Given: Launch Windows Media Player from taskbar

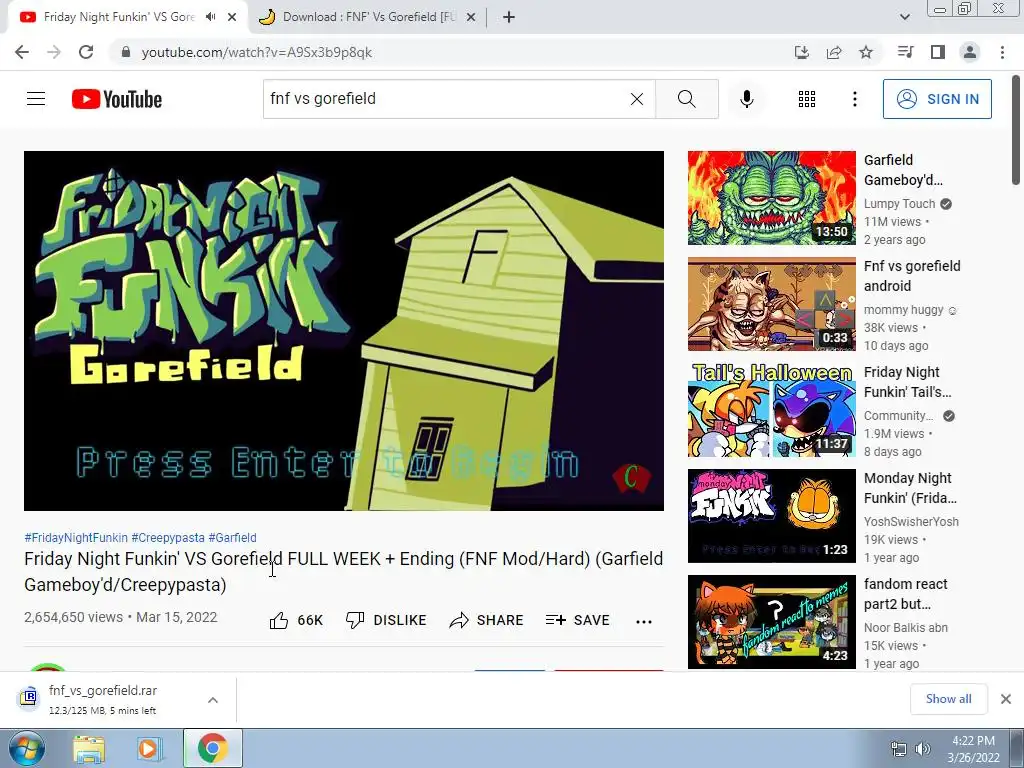Looking at the screenshot, I should point(148,748).
